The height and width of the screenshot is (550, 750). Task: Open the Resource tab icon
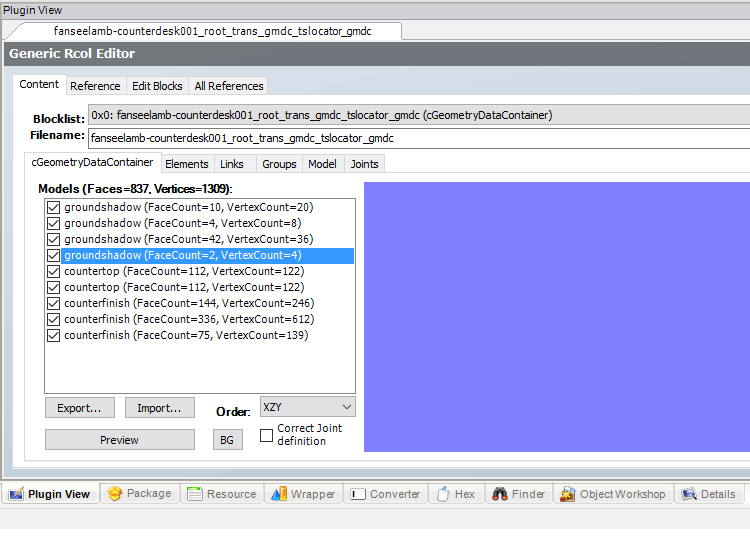click(x=195, y=493)
